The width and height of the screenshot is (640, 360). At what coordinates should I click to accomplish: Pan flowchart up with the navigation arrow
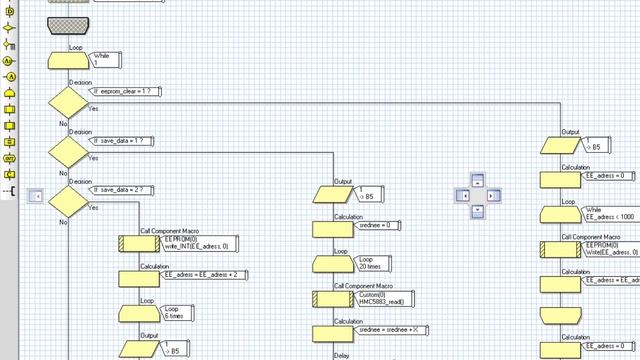(x=478, y=180)
